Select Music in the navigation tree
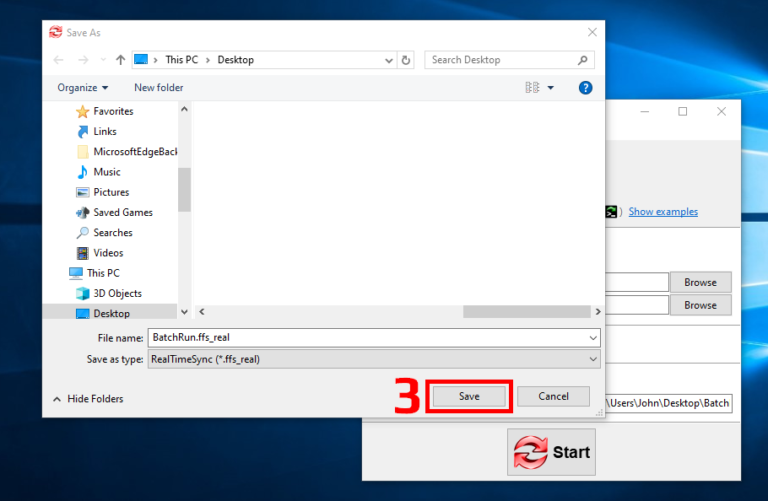768x501 pixels. coord(107,172)
